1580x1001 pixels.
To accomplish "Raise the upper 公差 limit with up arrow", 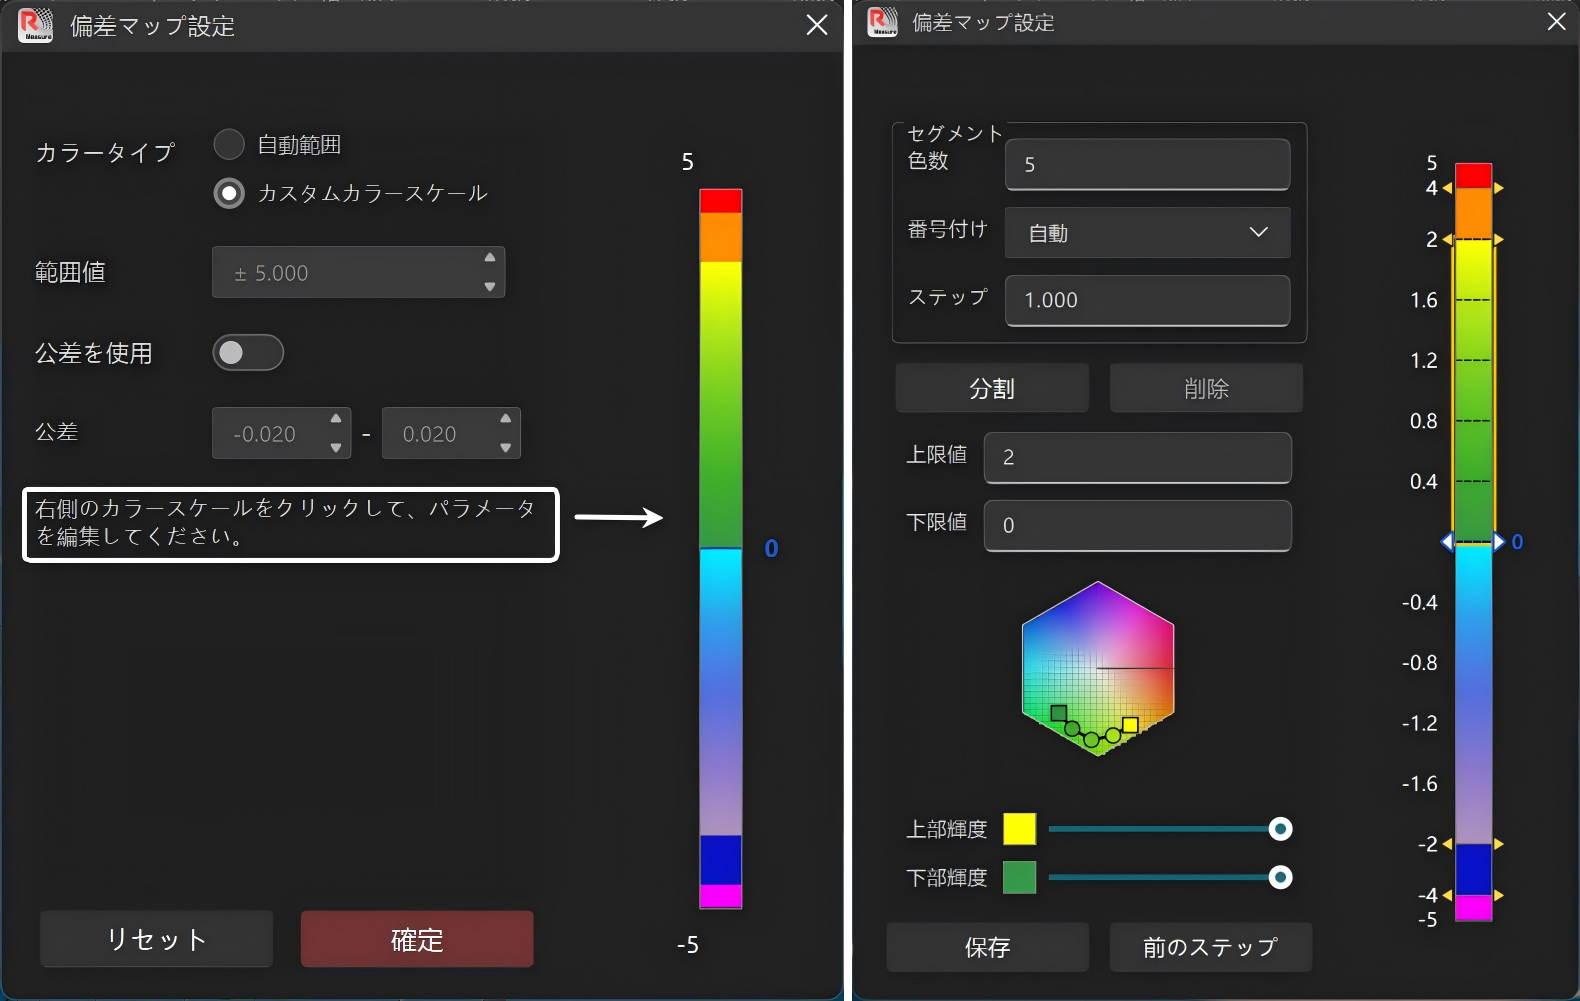I will (506, 418).
